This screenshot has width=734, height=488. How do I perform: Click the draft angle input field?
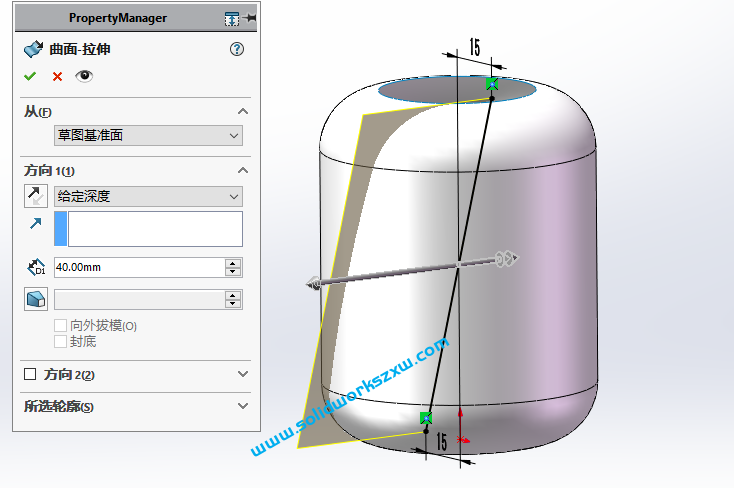point(139,300)
